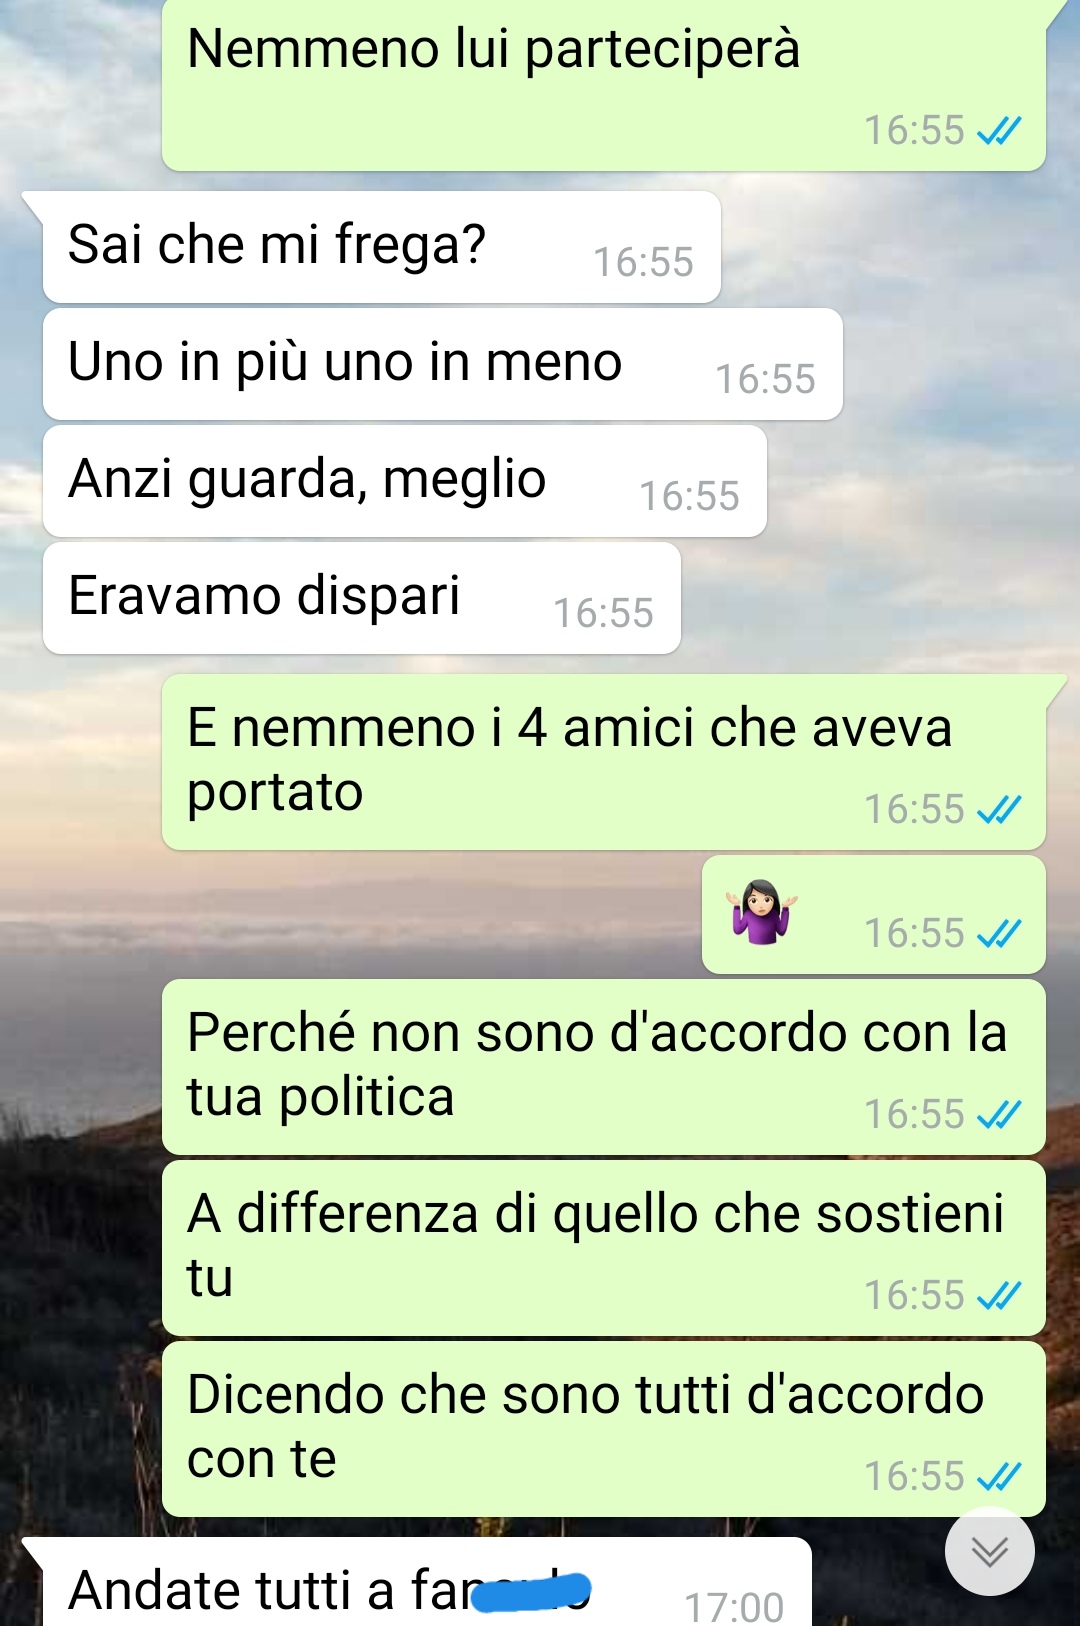Tap the 'Anzi guarda, meglio' message
This screenshot has width=1080, height=1626.
click(x=404, y=481)
